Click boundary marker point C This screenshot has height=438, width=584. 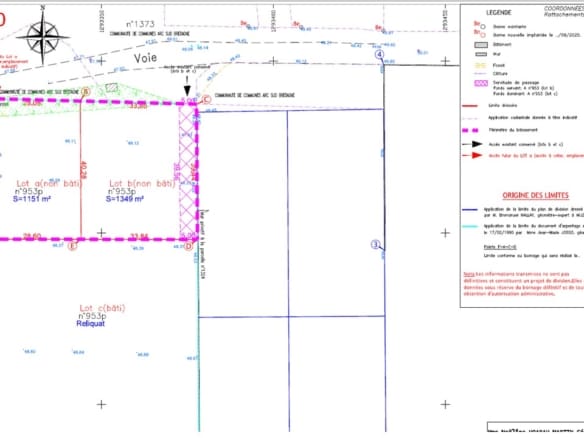point(206,99)
